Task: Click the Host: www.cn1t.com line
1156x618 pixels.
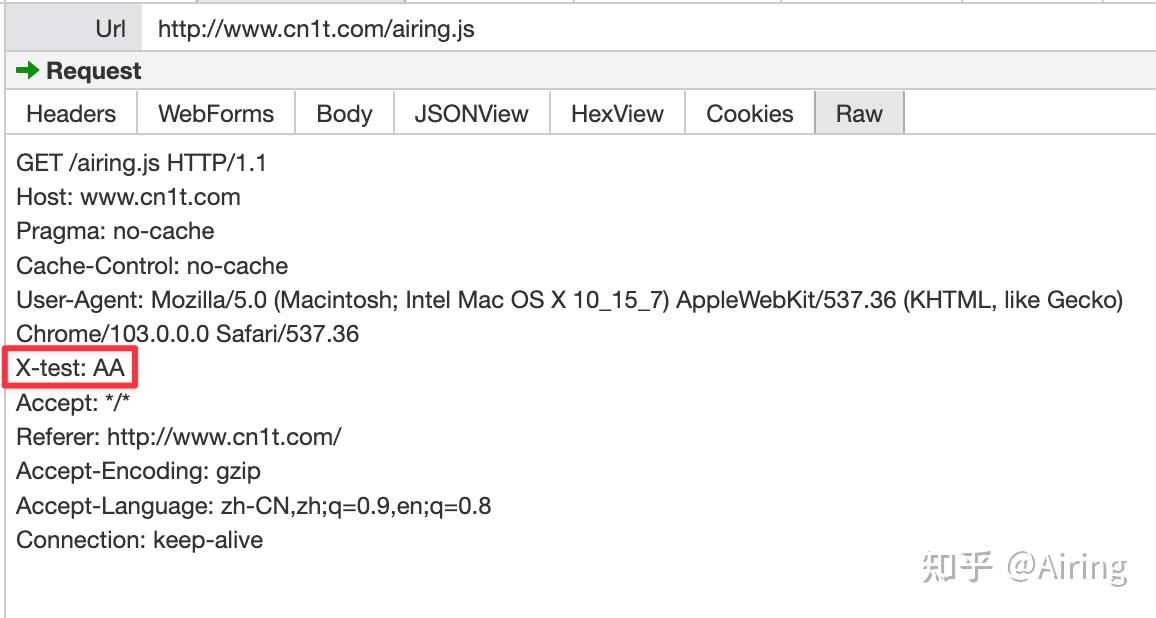Action: (128, 197)
